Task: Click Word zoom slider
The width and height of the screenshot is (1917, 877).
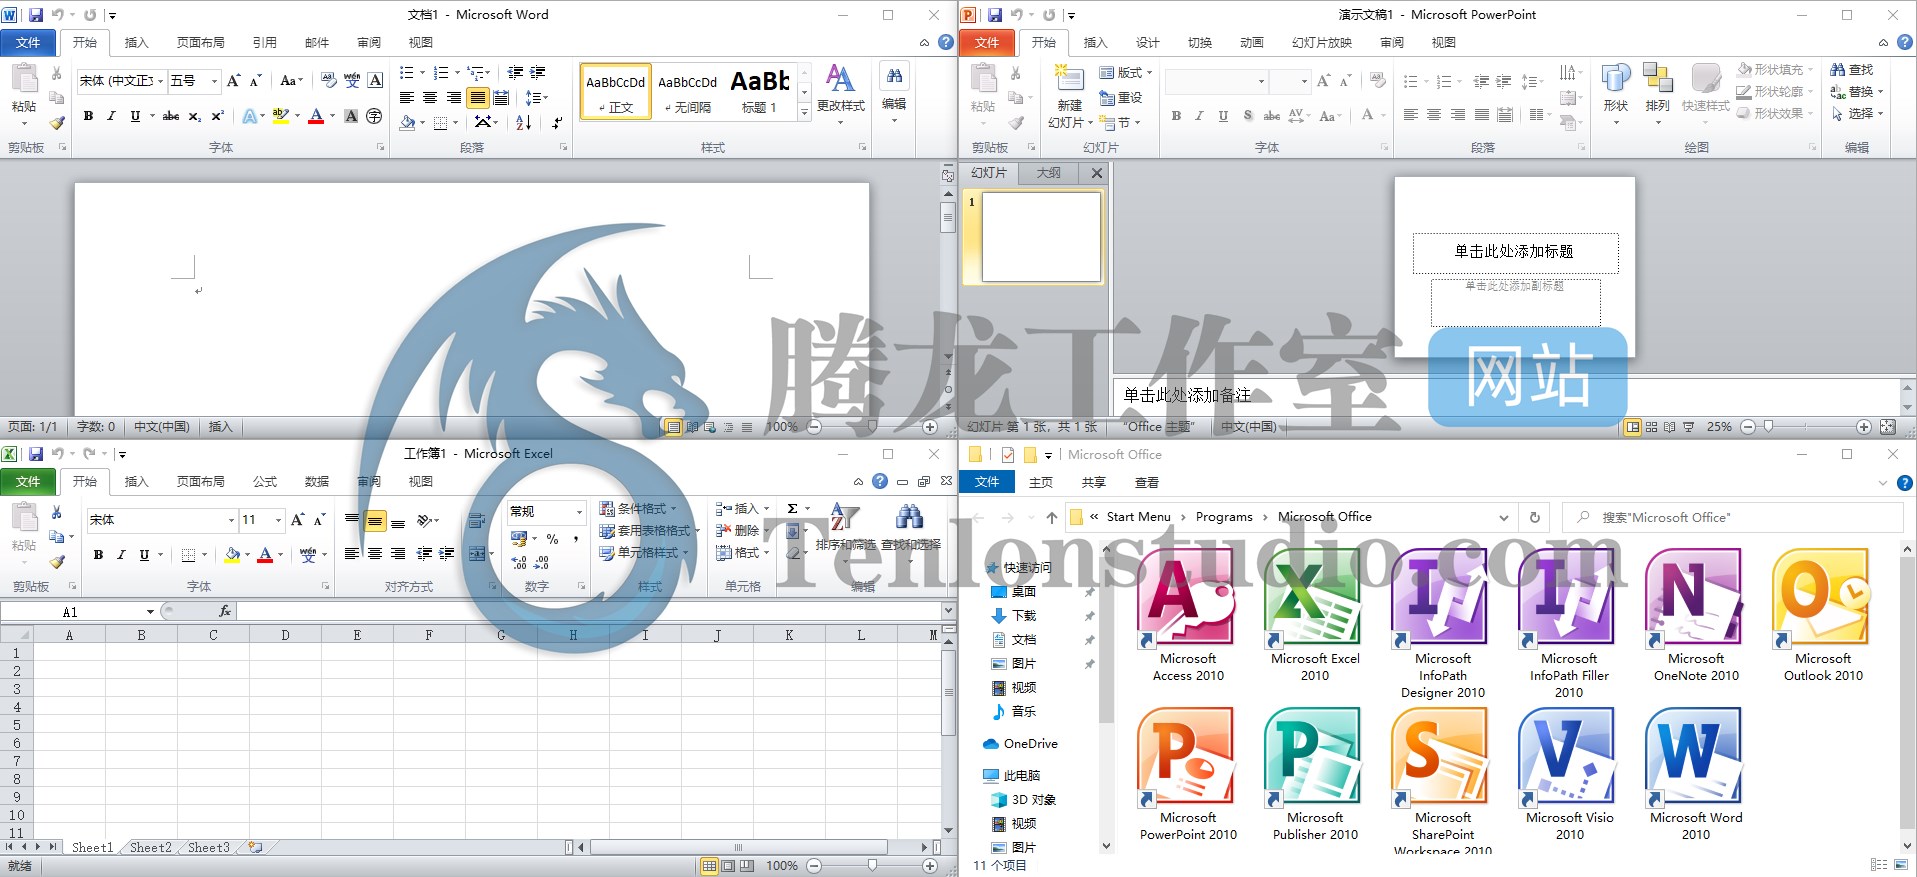Action: 872,427
